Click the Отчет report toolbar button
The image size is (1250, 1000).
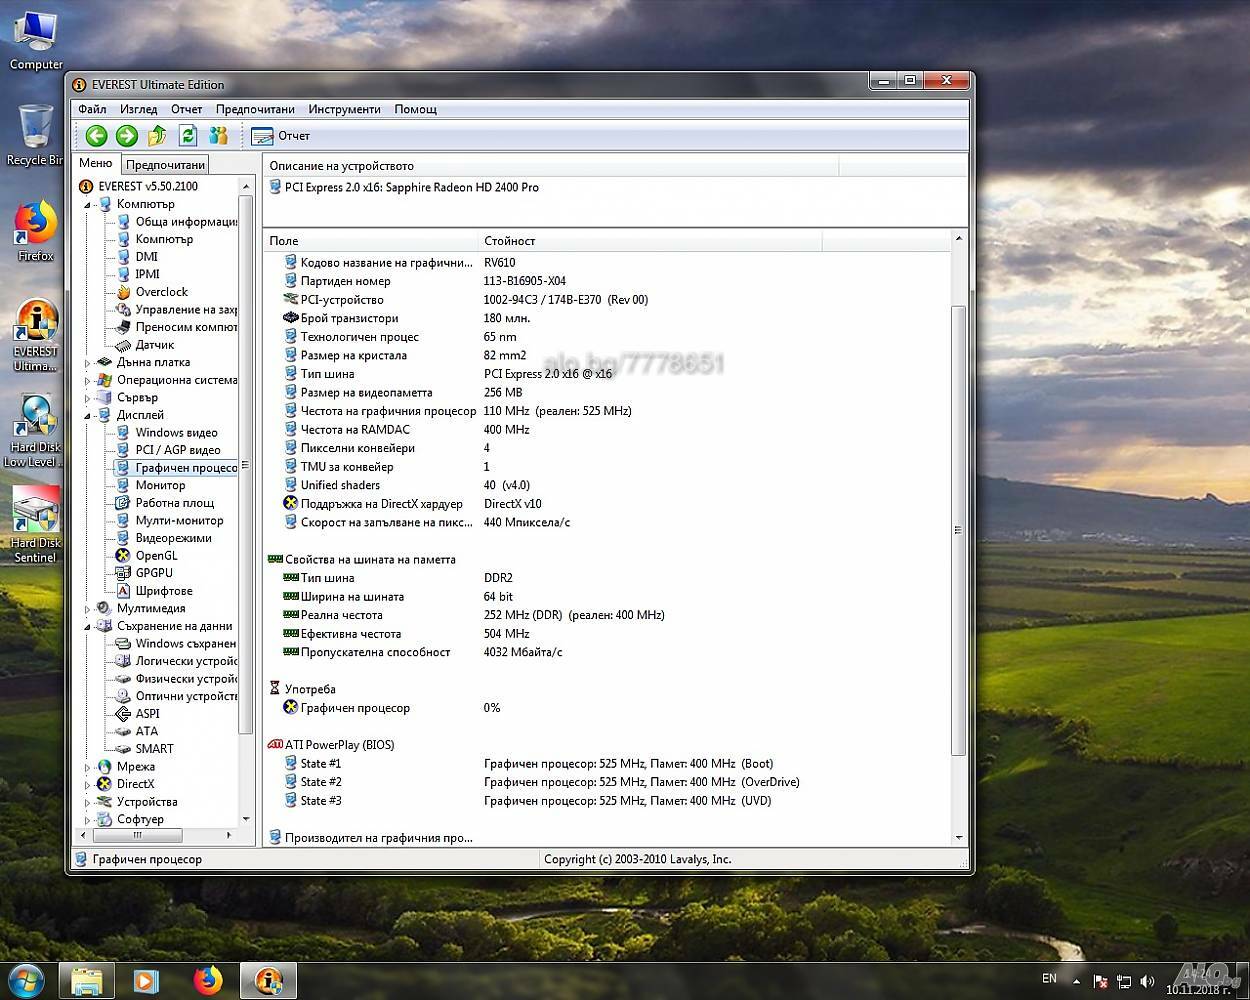(281, 136)
